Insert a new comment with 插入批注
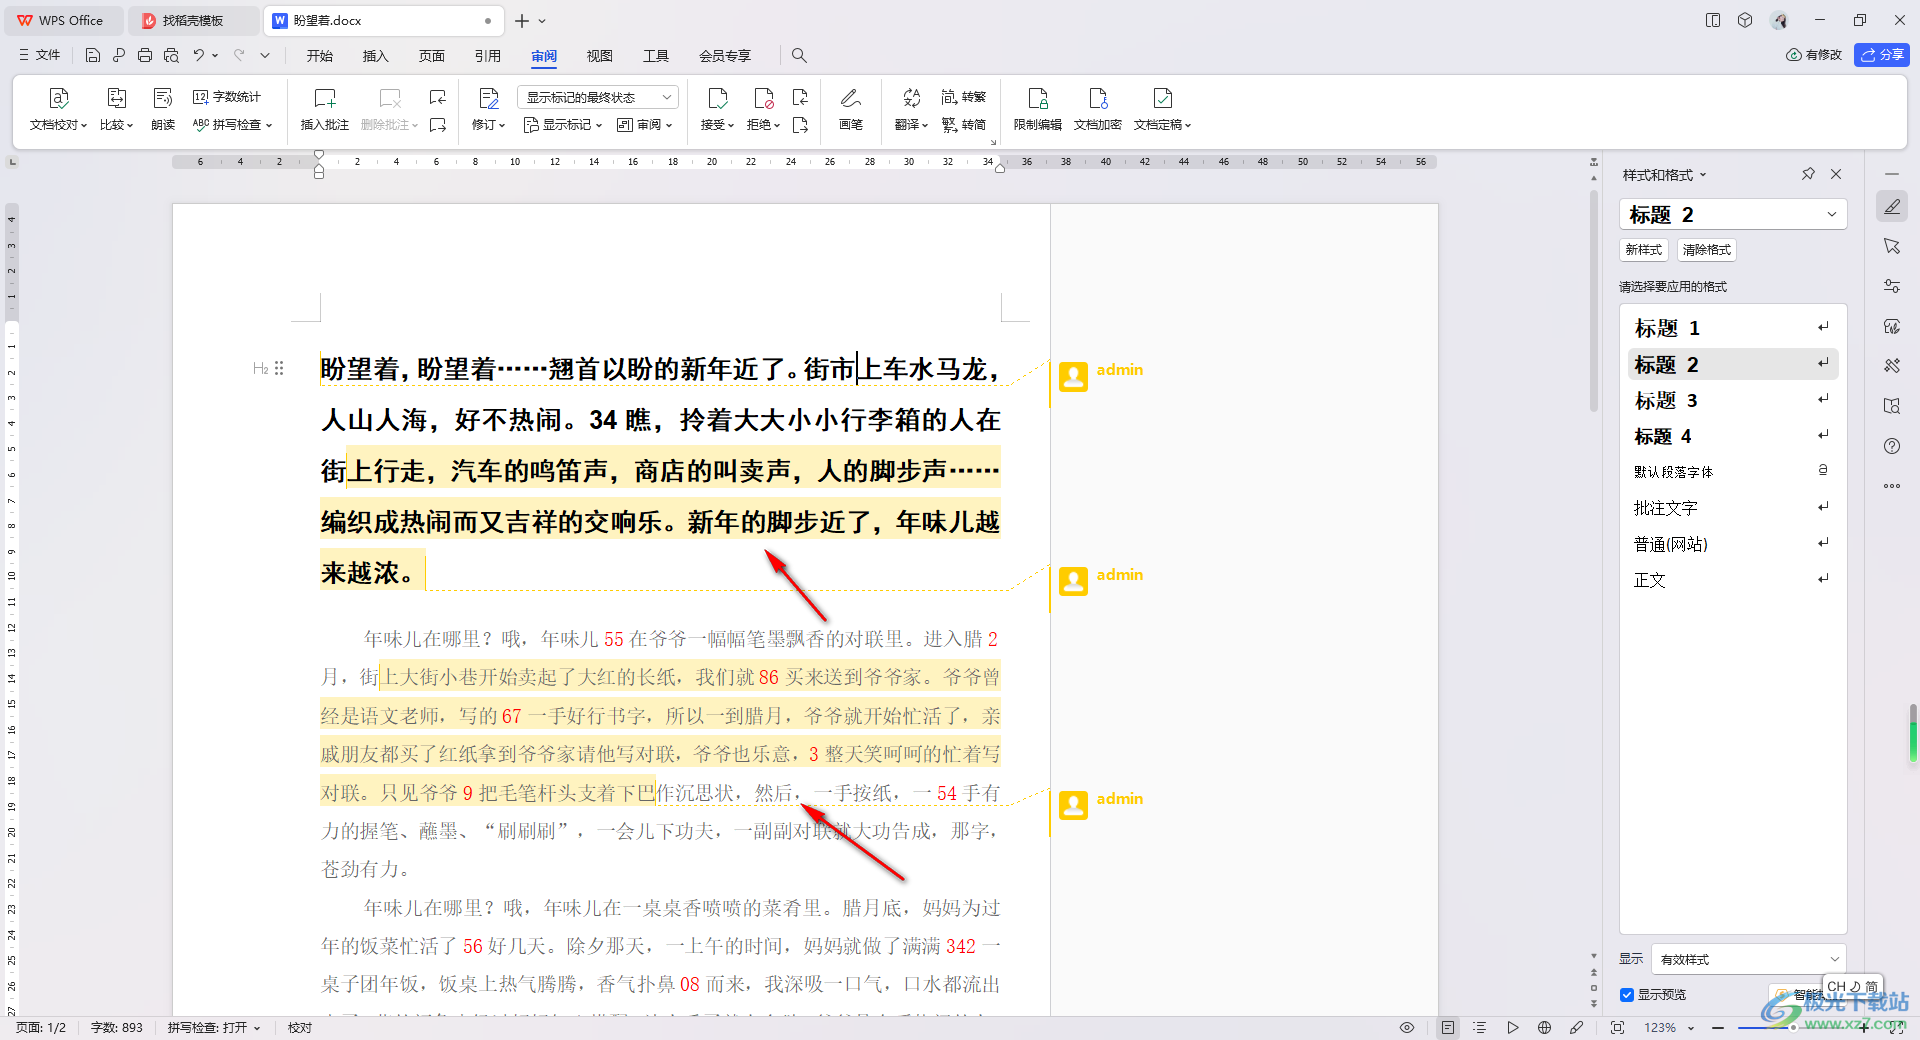The image size is (1920, 1040). click(x=325, y=109)
